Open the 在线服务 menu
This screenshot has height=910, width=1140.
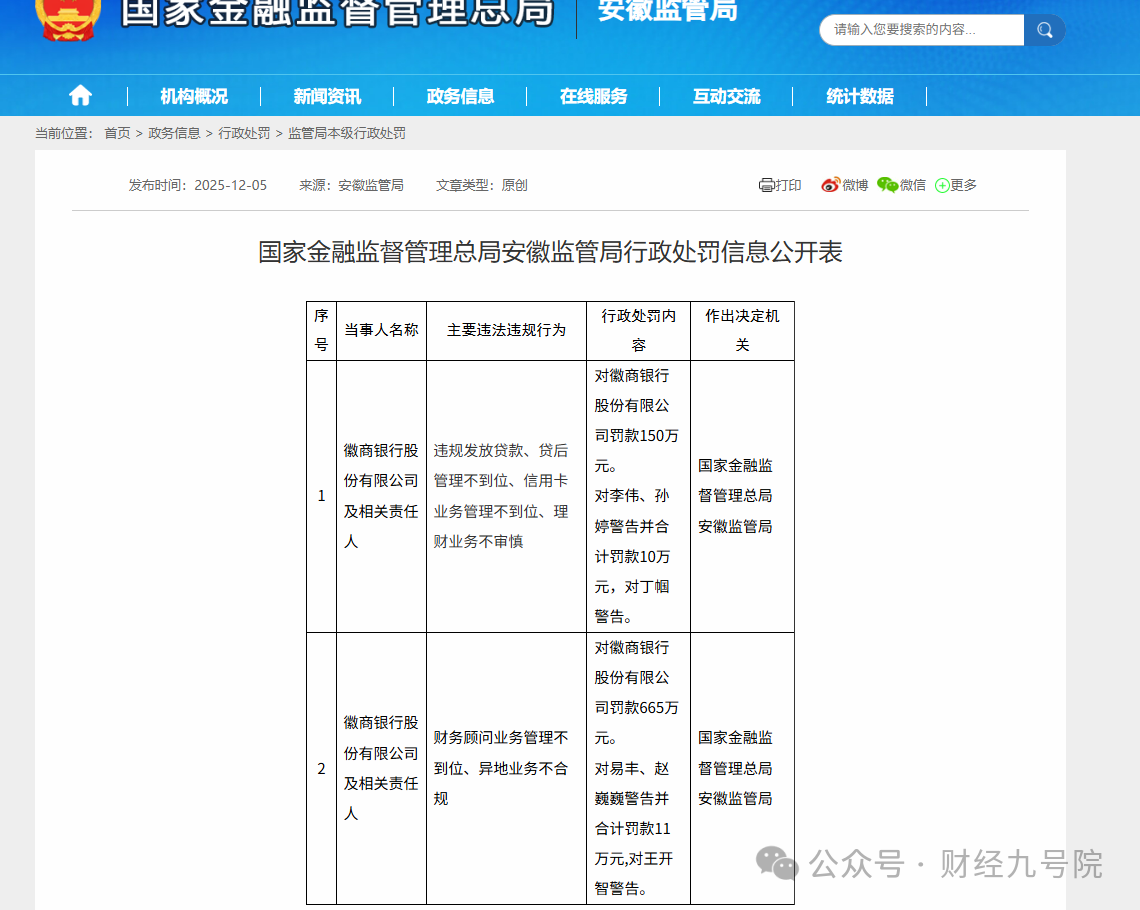click(593, 96)
